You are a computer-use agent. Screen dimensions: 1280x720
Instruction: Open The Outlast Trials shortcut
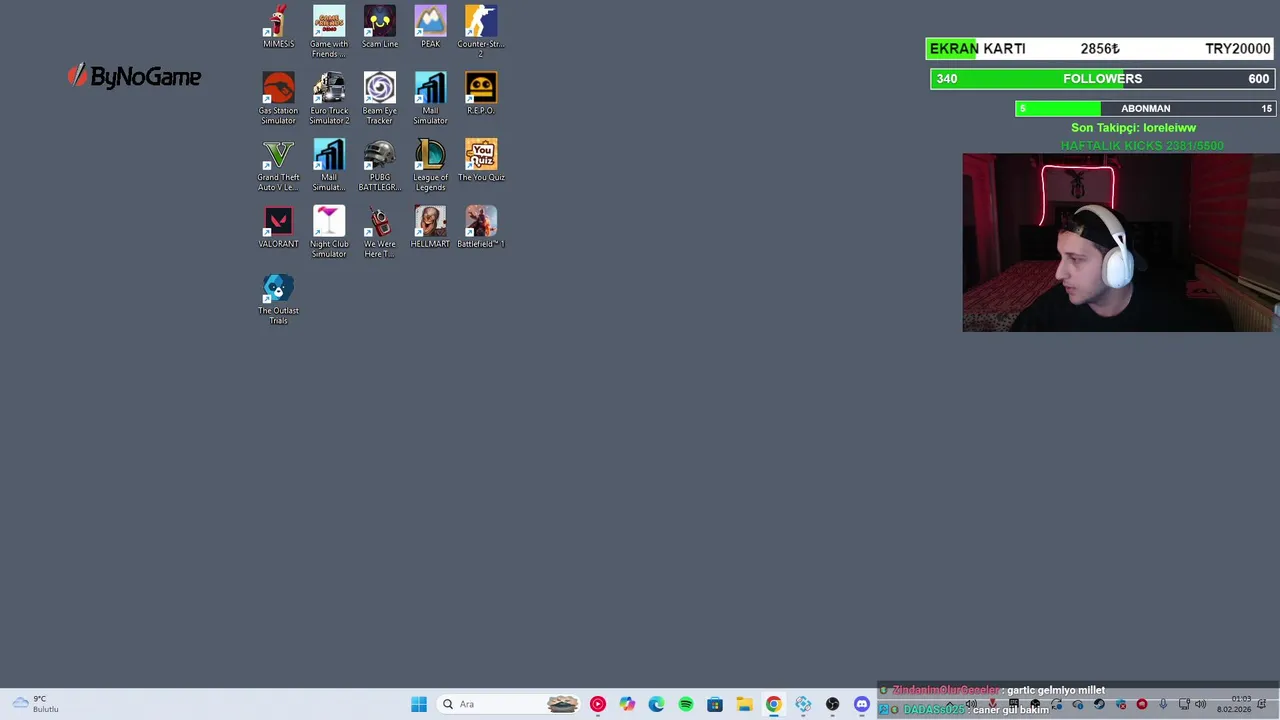click(x=278, y=298)
